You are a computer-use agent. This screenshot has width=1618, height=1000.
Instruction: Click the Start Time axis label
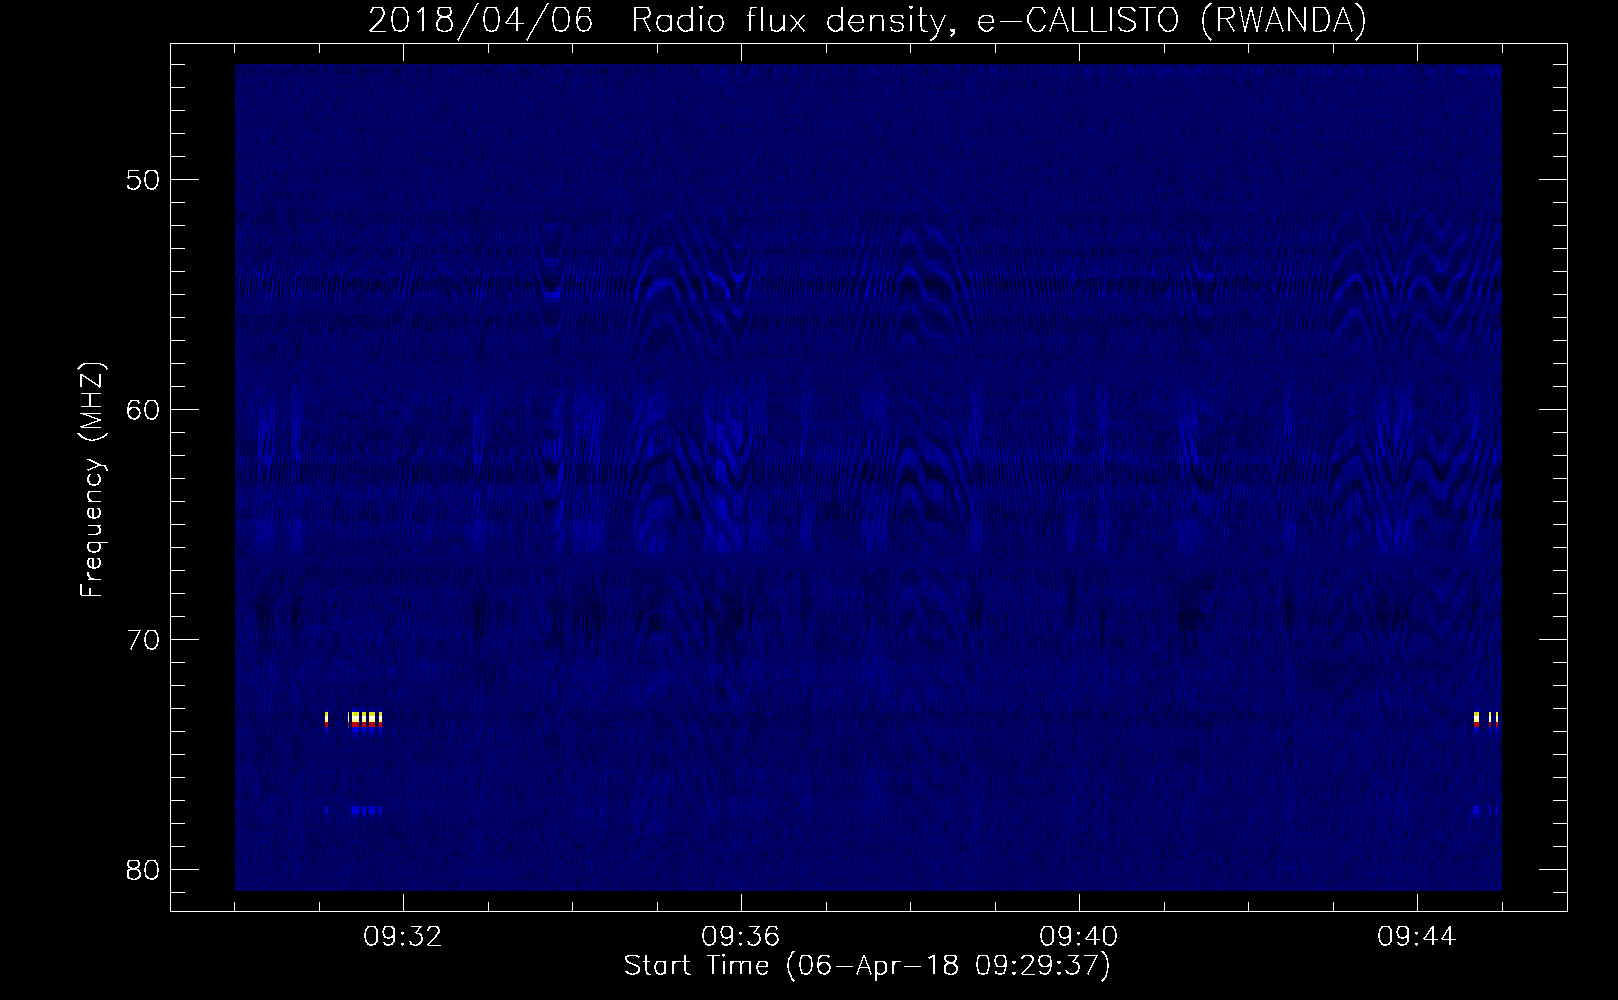pos(867,966)
